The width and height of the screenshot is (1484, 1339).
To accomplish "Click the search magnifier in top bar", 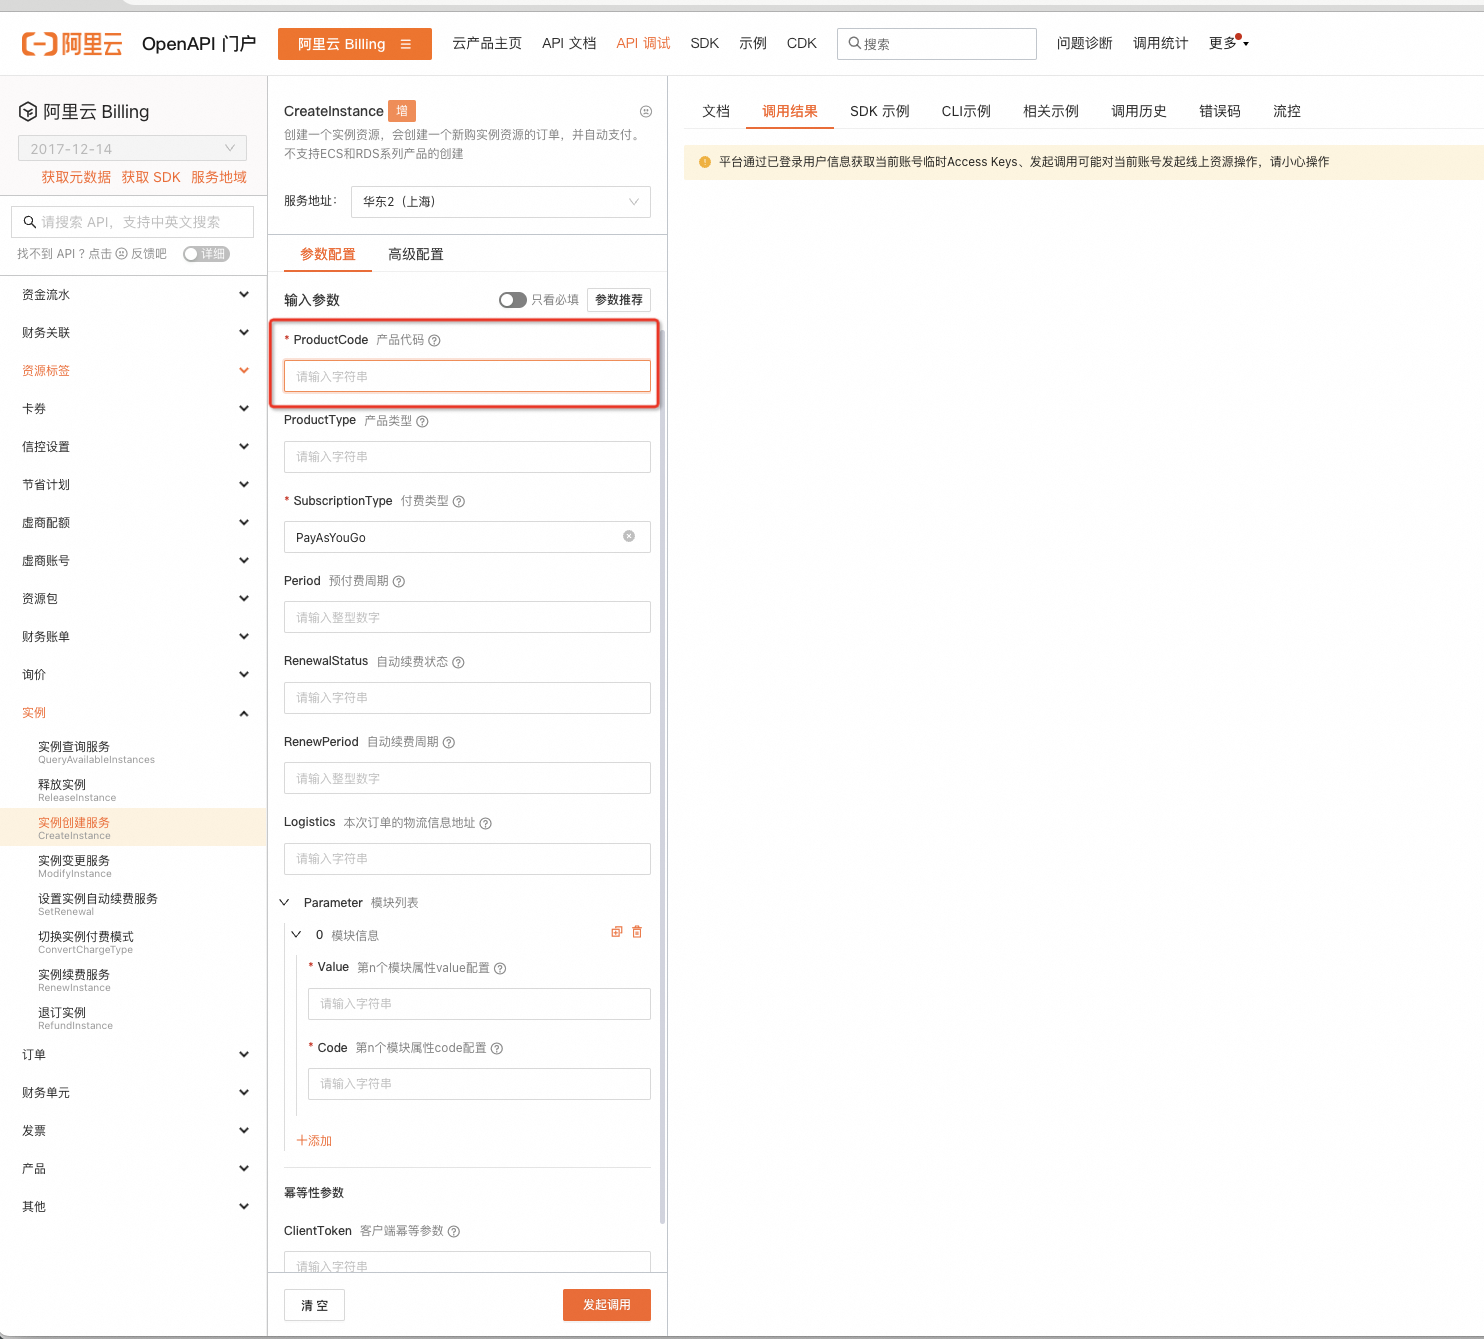I will pyautogui.click(x=854, y=43).
